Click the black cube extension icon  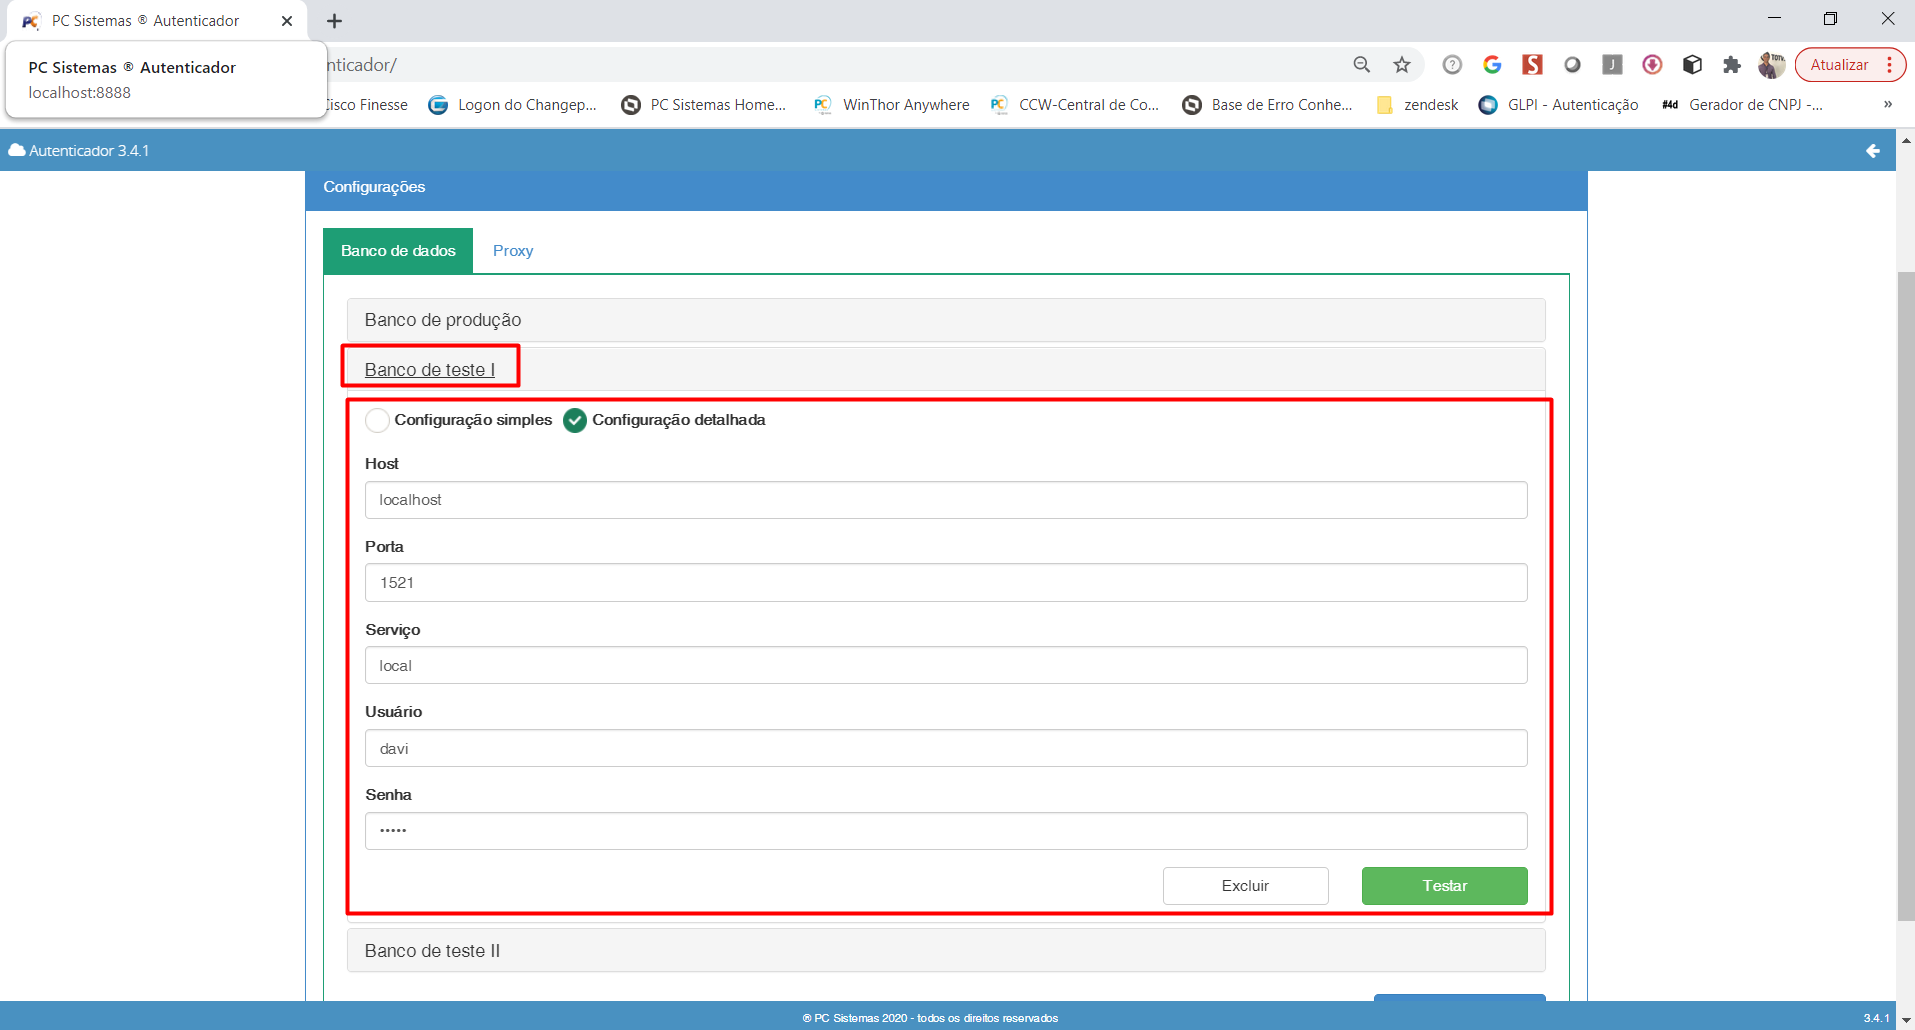pyautogui.click(x=1692, y=65)
